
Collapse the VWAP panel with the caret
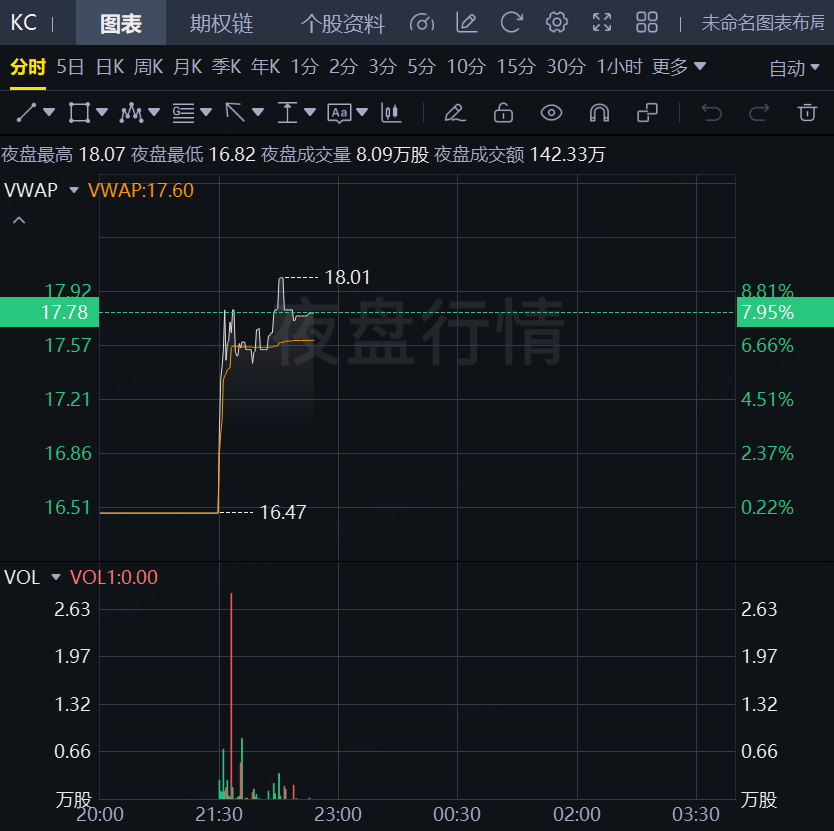(x=18, y=219)
